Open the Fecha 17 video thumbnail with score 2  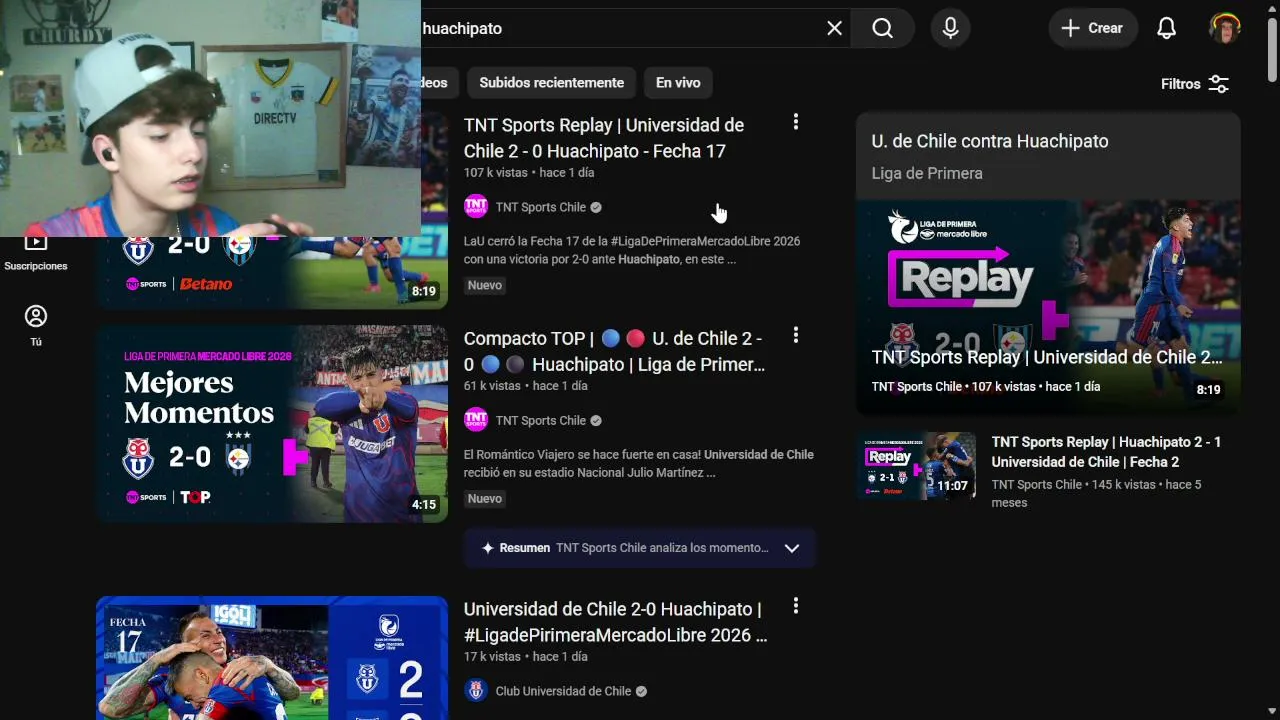click(x=272, y=658)
